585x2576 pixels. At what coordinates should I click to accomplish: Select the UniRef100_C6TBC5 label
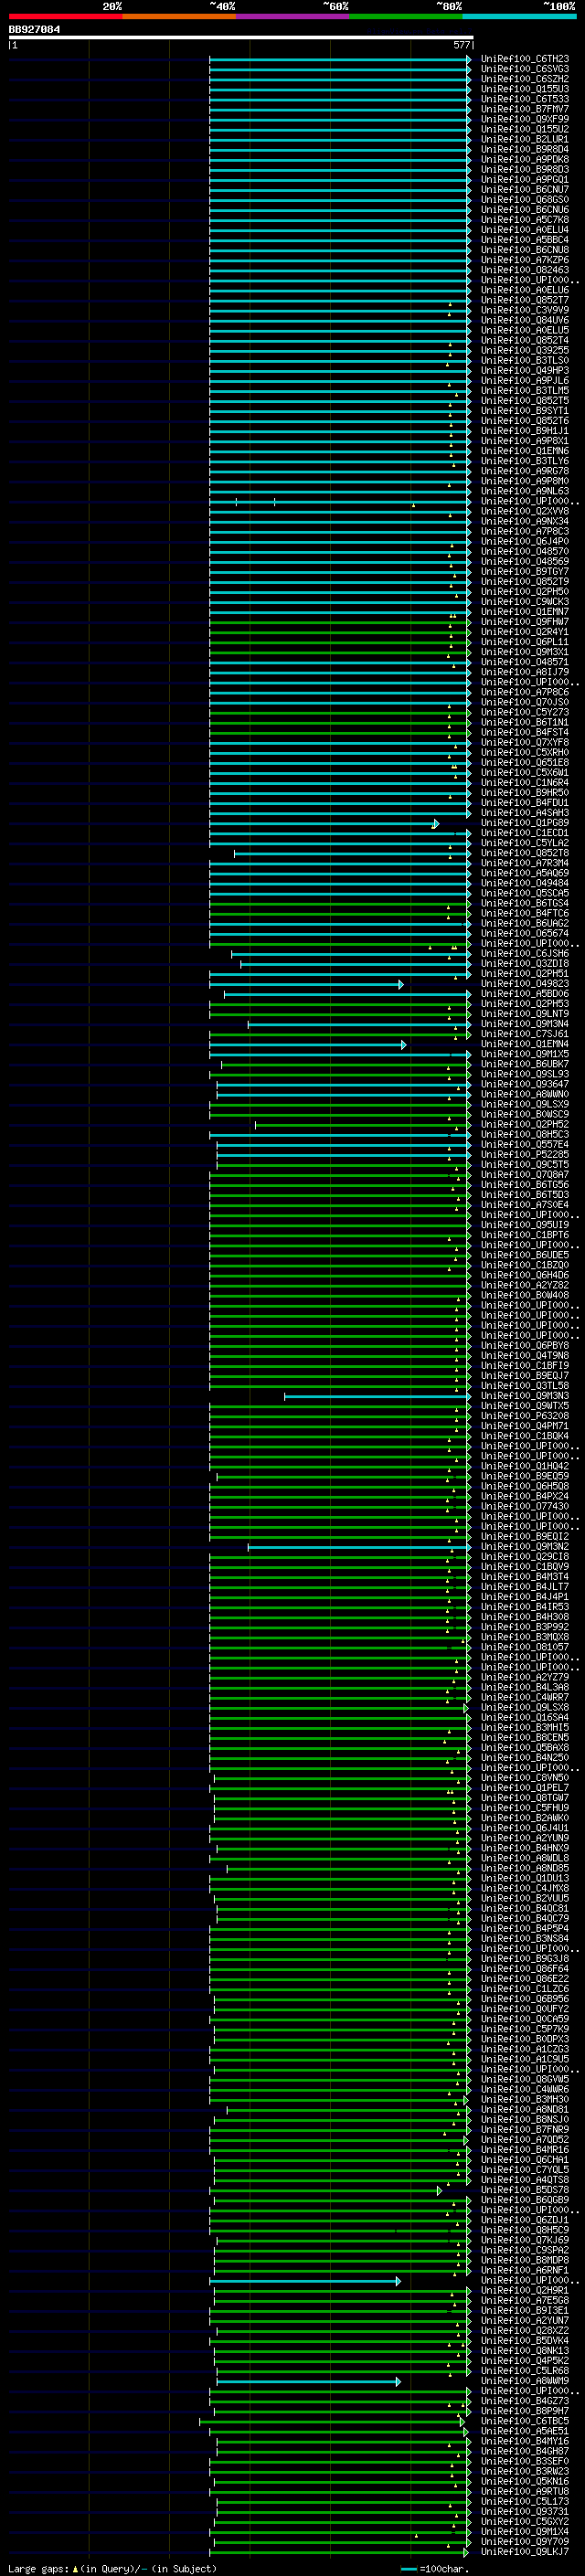pyautogui.click(x=524, y=2422)
